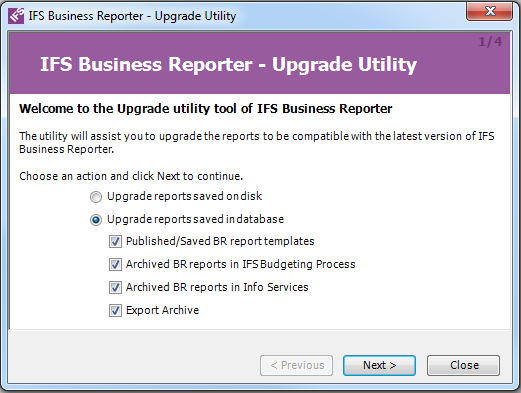Click the 1/4 page step indicator
Viewport: 521px width, 393px height.
click(x=490, y=42)
